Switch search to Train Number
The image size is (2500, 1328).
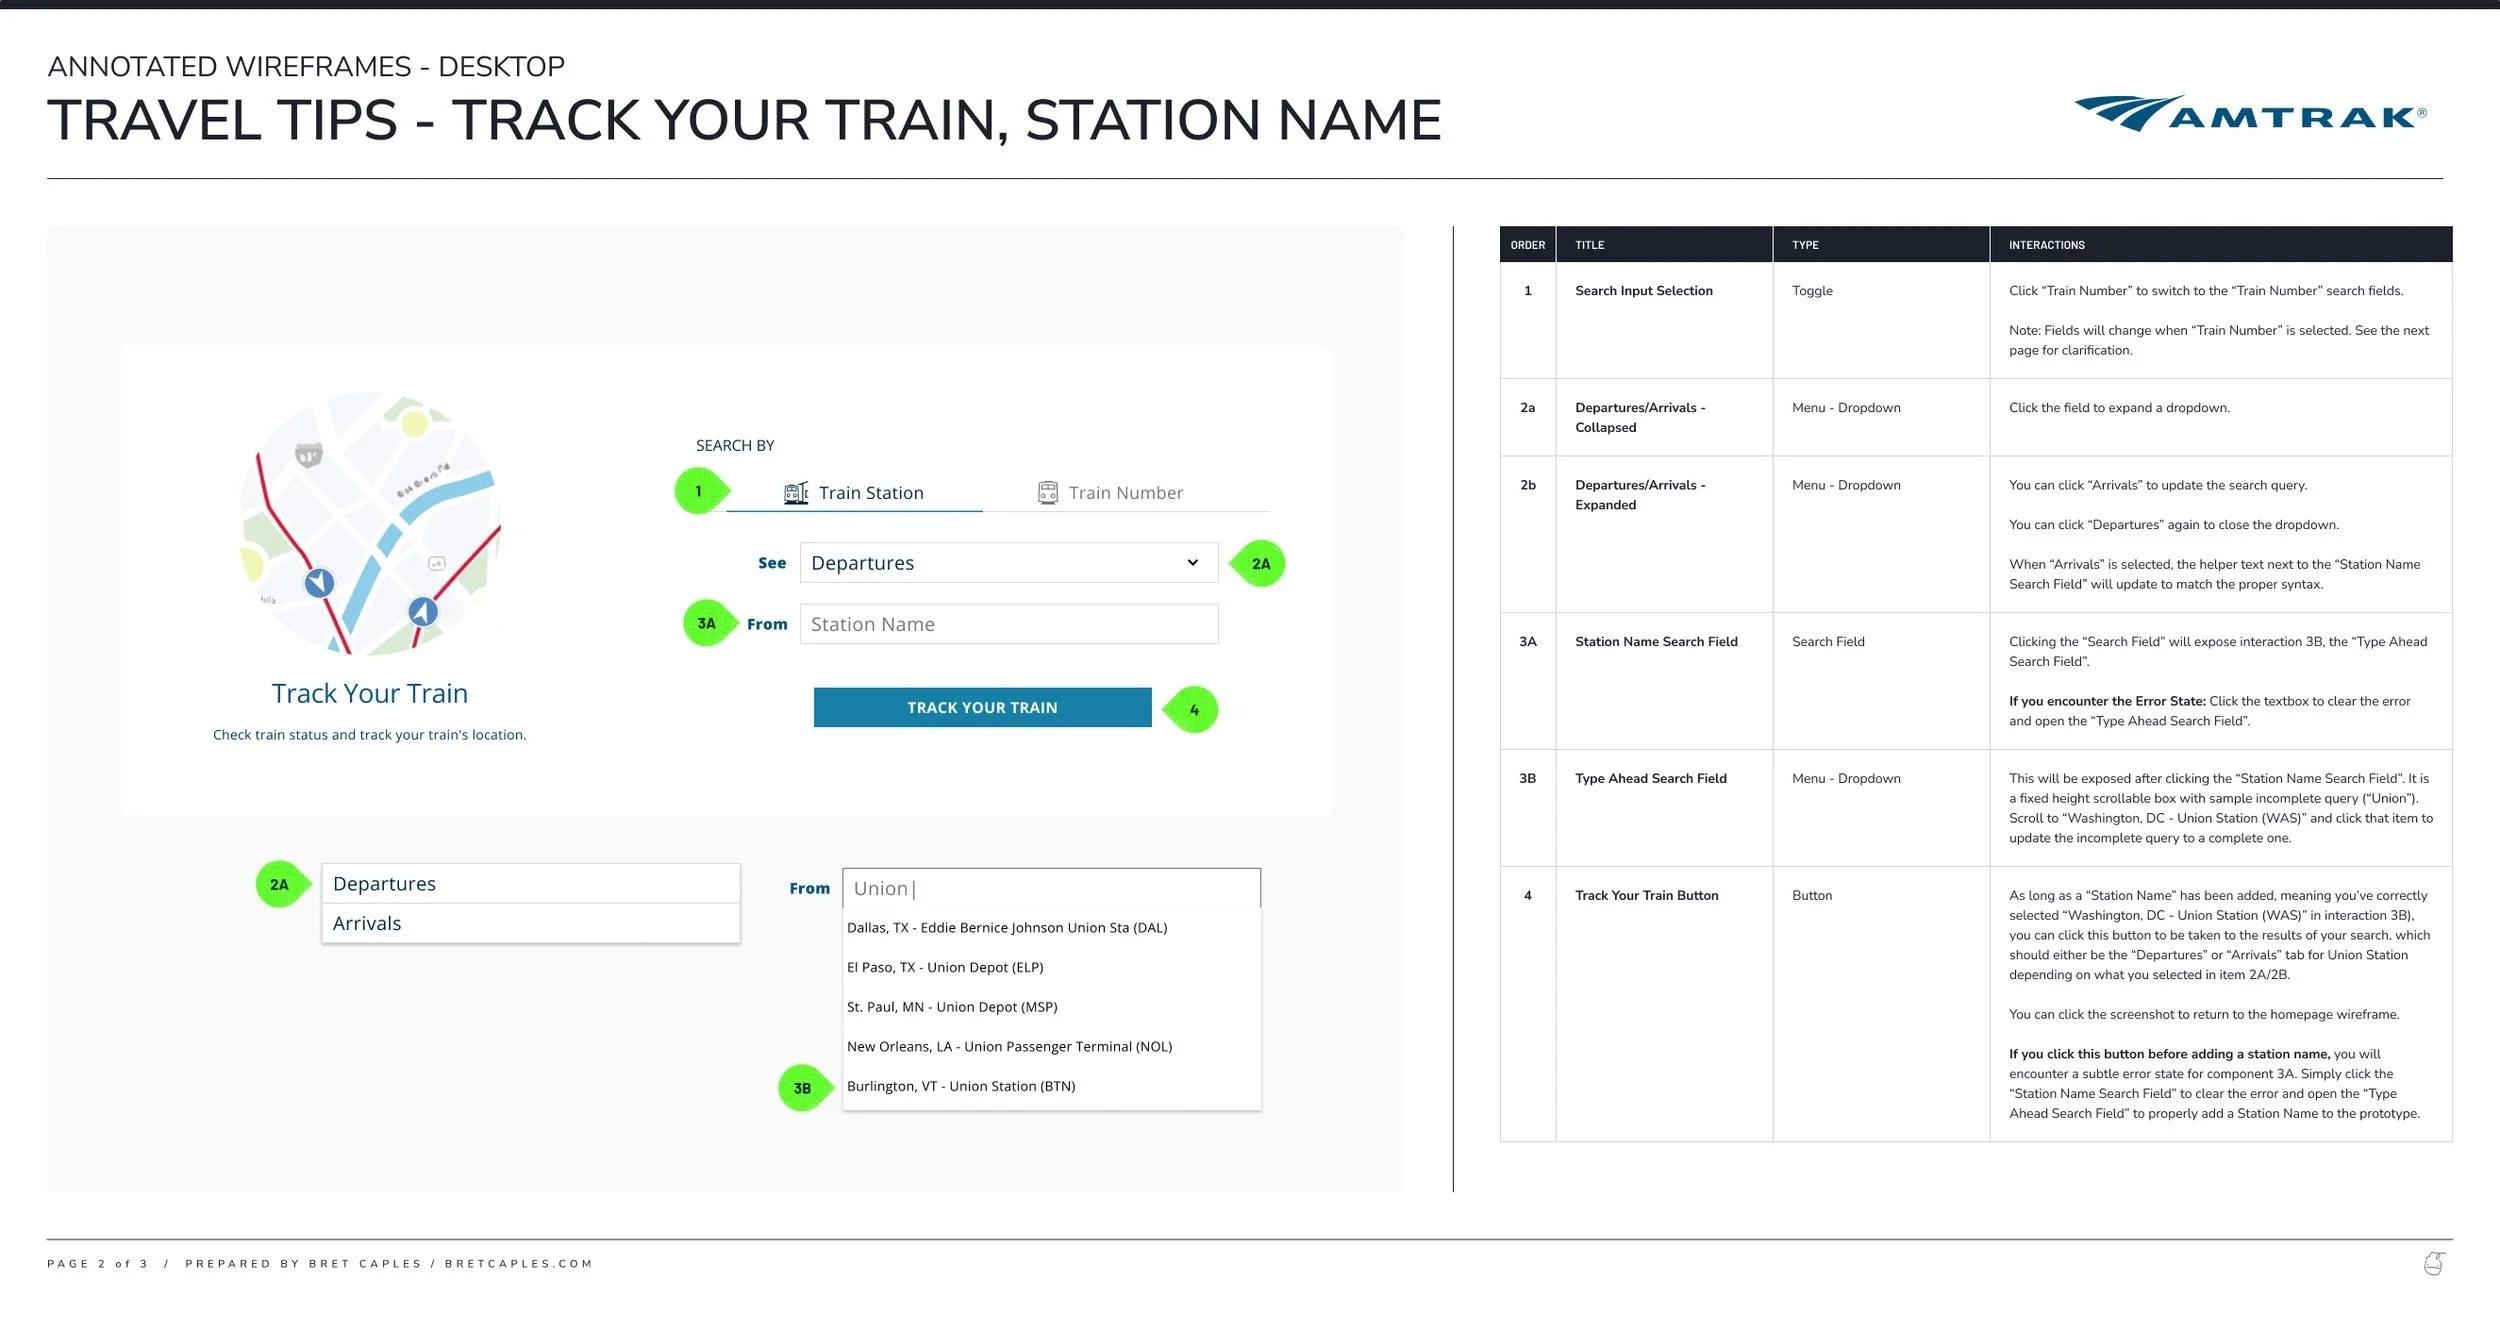pos(1124,493)
